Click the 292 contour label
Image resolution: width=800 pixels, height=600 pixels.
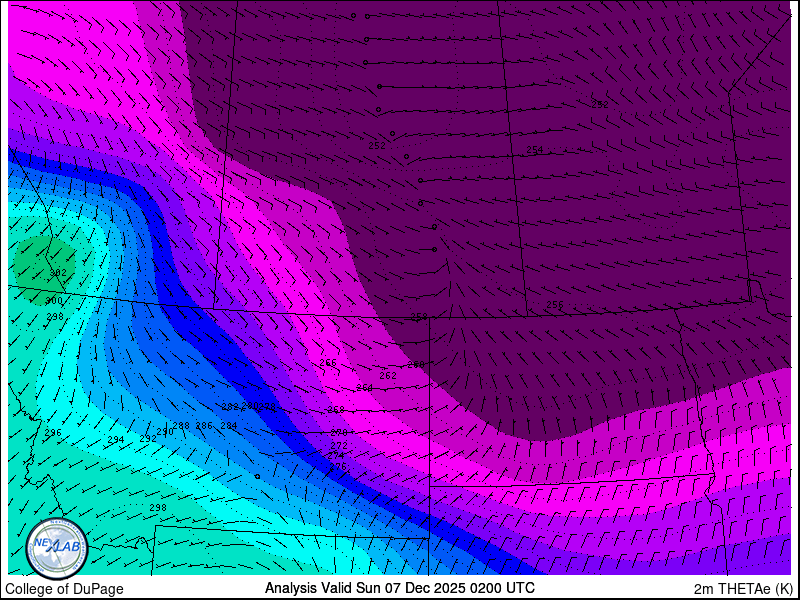coord(148,438)
